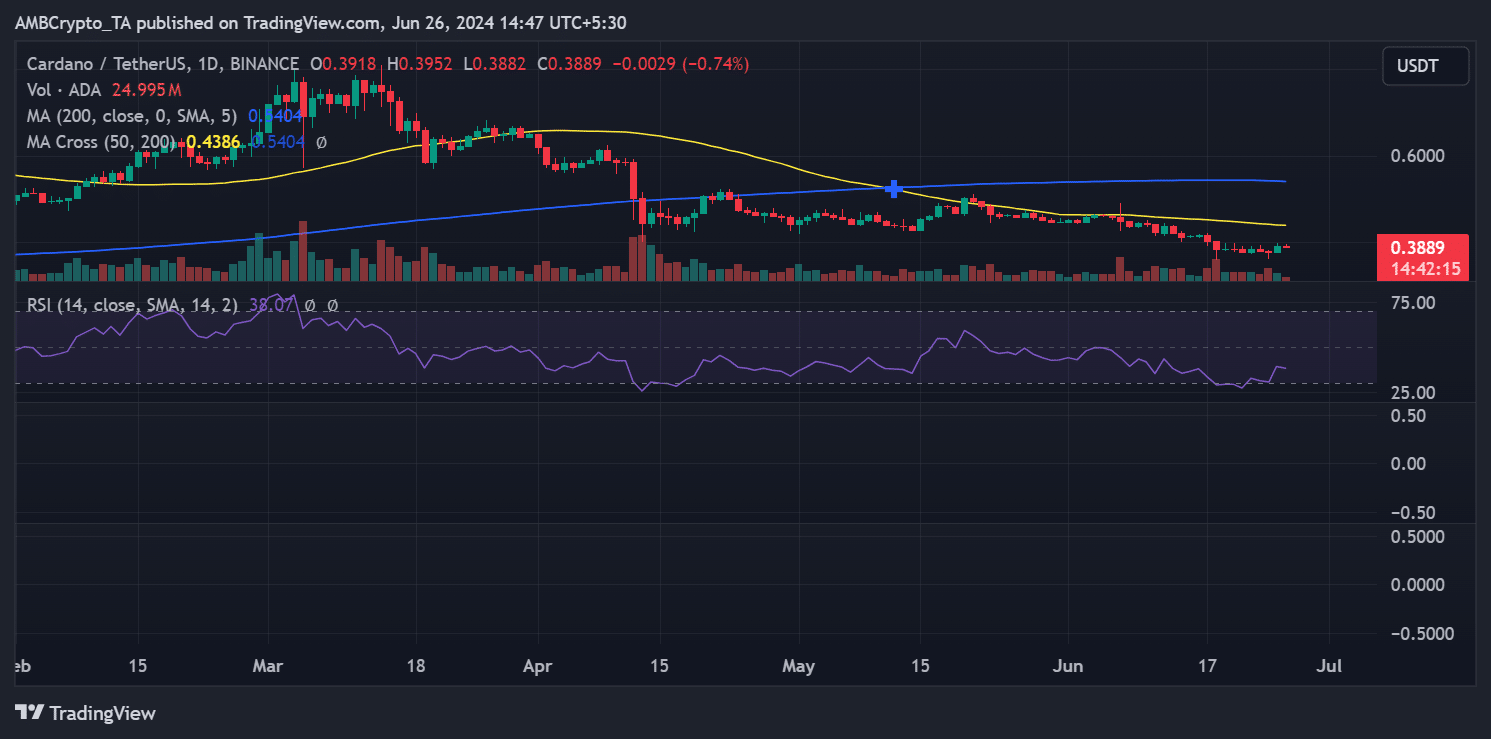Click the RSI upper band dashed line
The width and height of the screenshot is (1491, 739).
pos(695,312)
